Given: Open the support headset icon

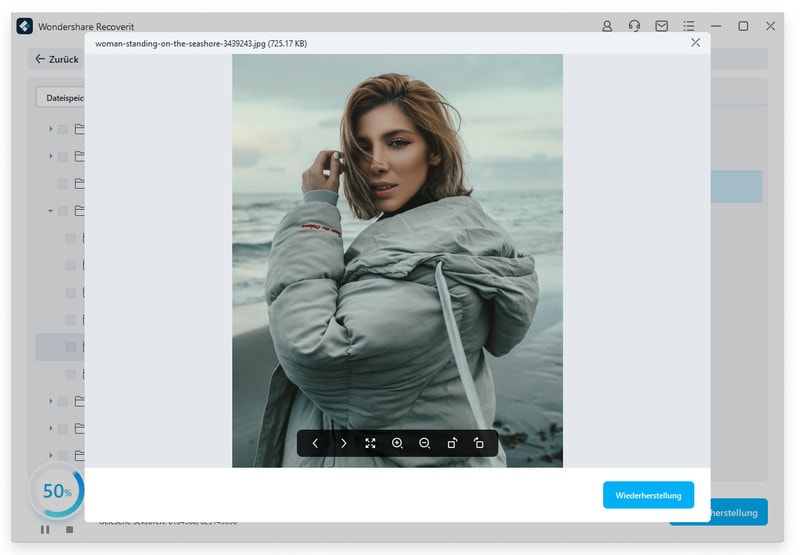Looking at the screenshot, I should click(634, 26).
